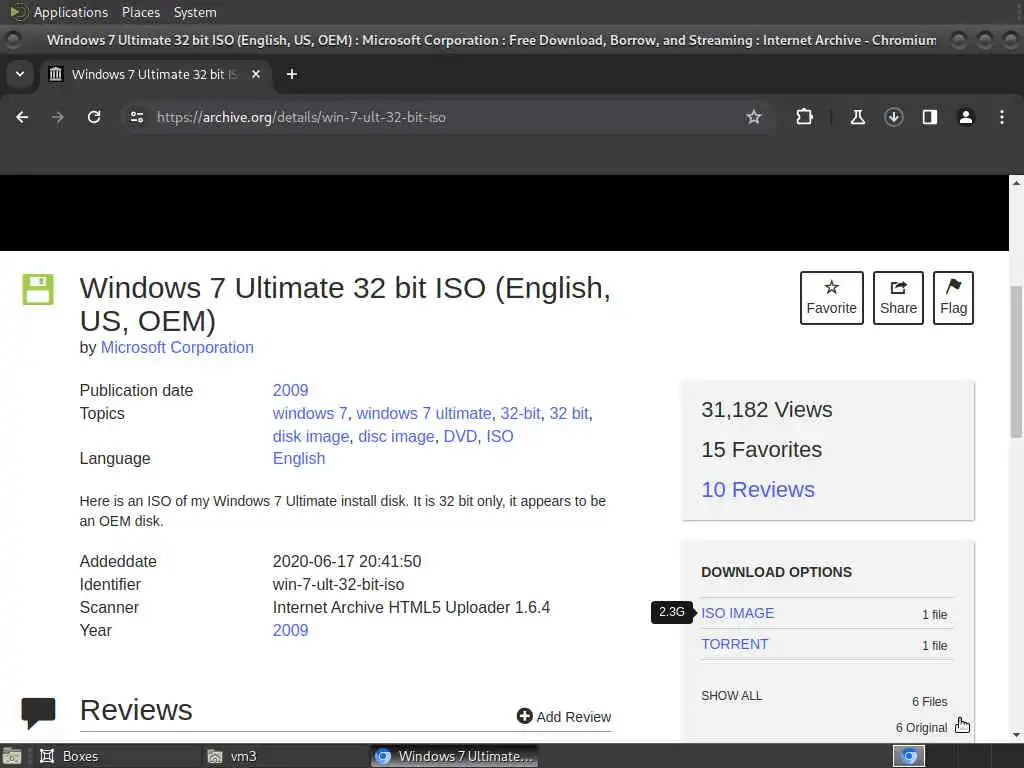Click the scrollbar up arrow
Viewport: 1024px width, 768px height.
tap(1016, 183)
